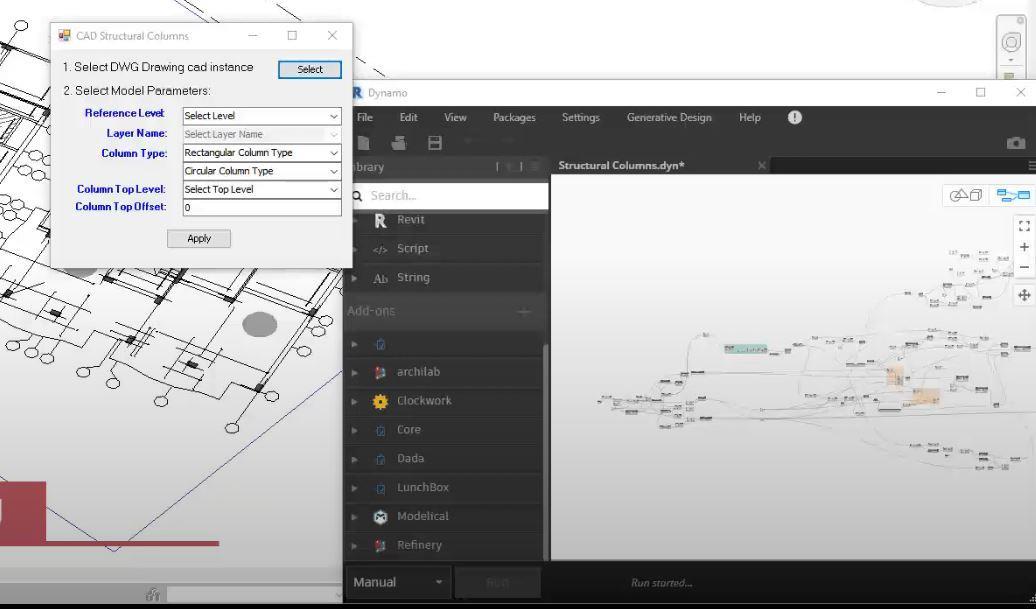Viewport: 1036px width, 609px height.
Task: Click the Refinery package icon
Action: 381,546
